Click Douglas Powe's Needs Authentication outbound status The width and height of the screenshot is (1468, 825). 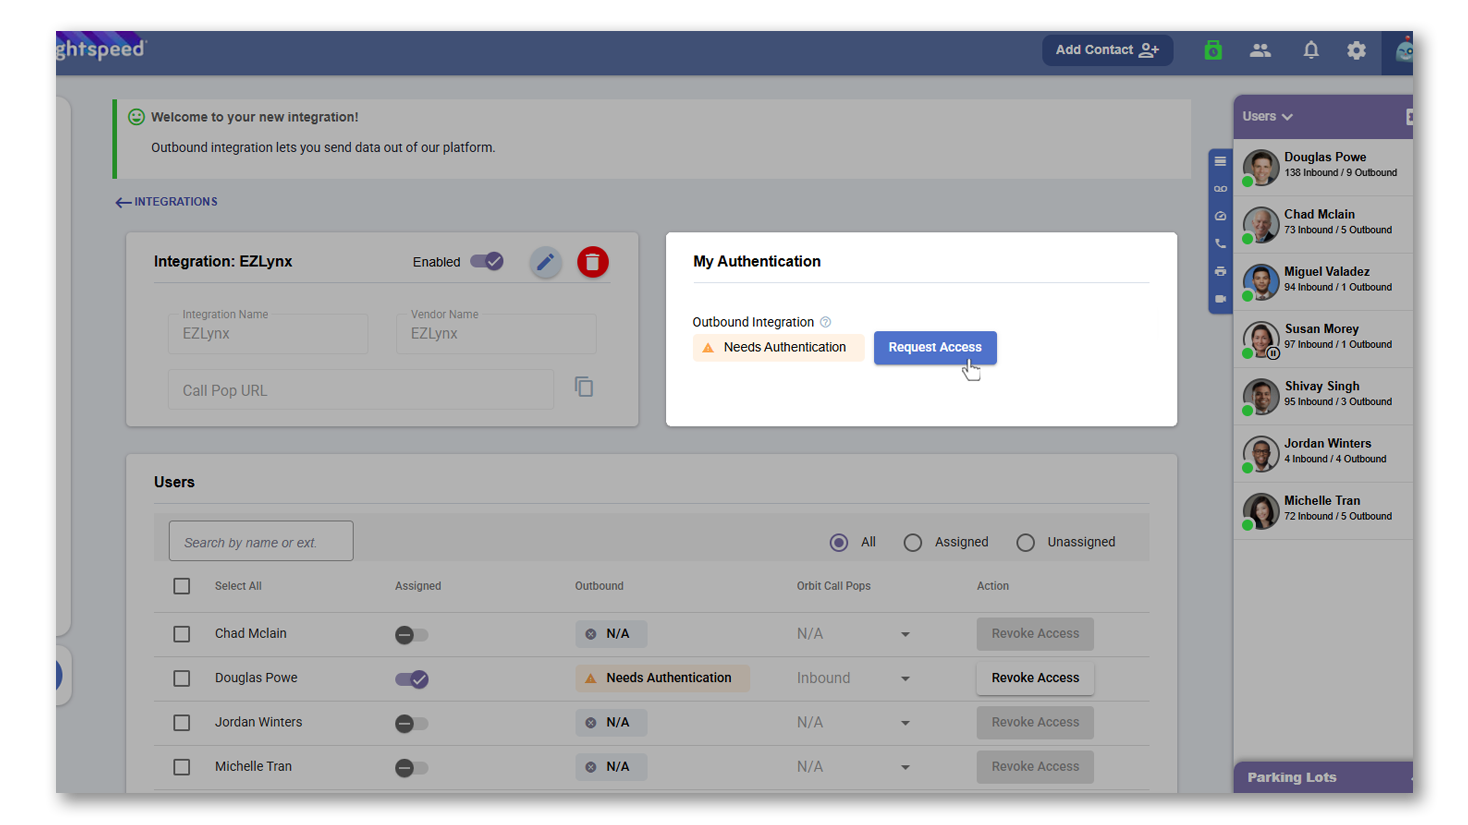click(662, 678)
